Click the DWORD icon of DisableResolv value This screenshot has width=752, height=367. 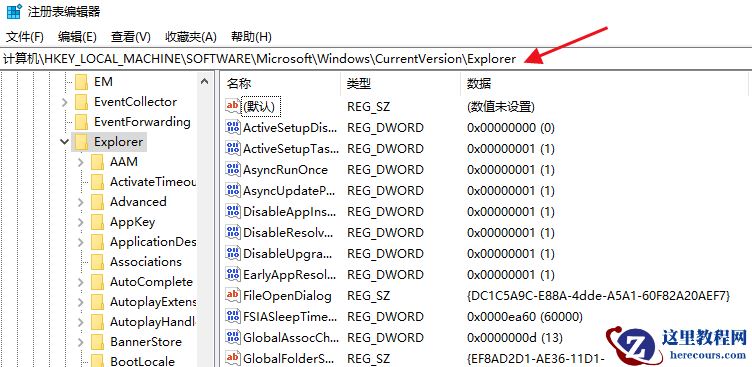pyautogui.click(x=233, y=233)
